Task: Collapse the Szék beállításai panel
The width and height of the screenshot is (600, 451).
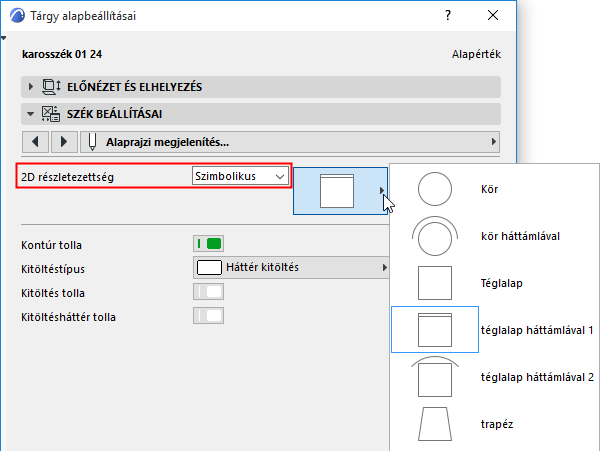Action: pos(31,114)
